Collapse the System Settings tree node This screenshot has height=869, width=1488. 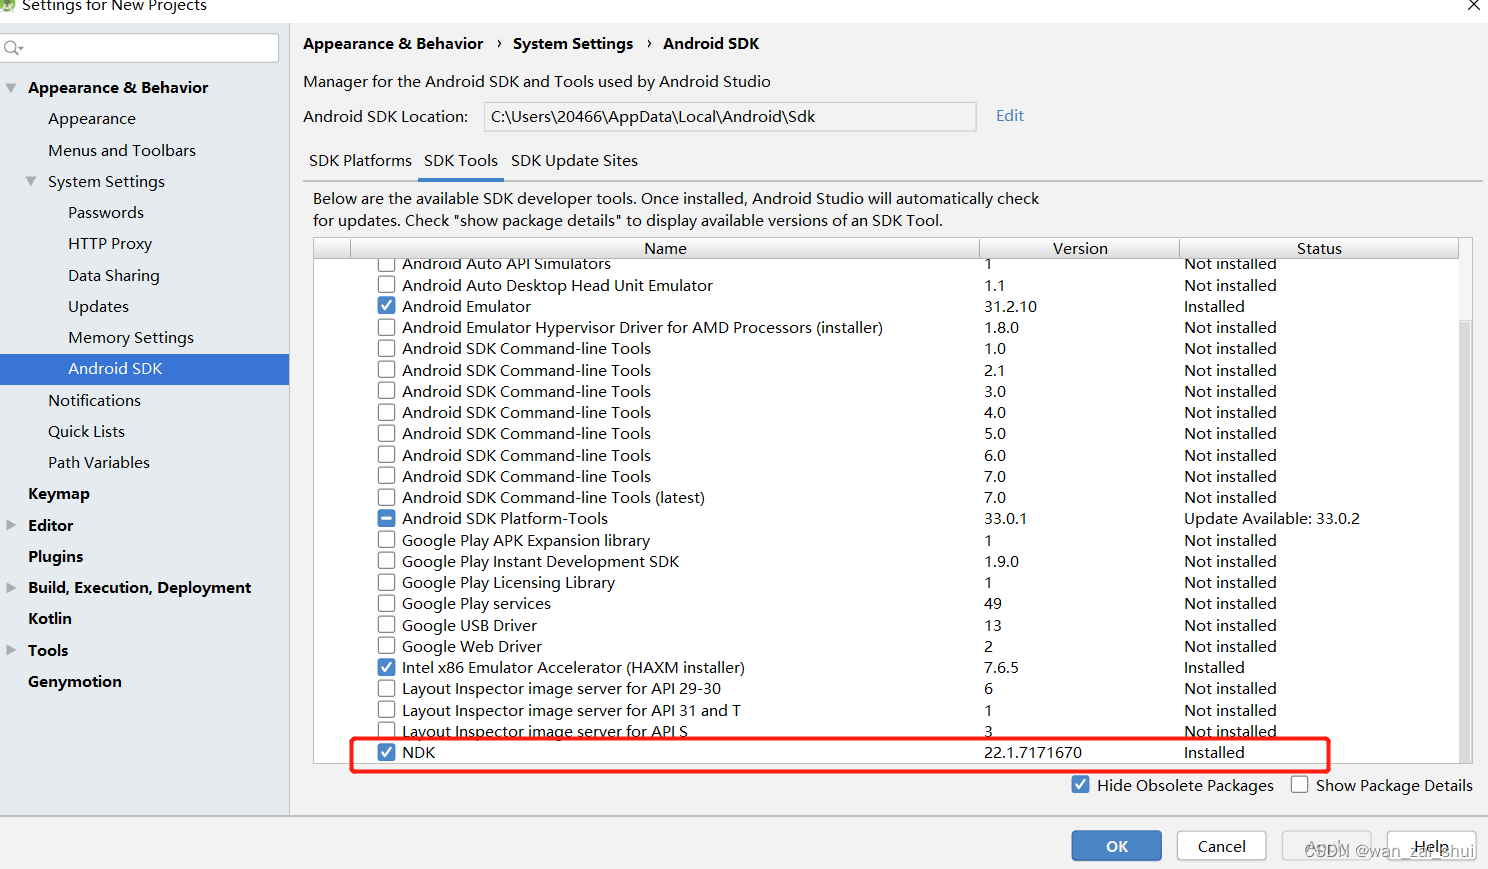coord(31,181)
